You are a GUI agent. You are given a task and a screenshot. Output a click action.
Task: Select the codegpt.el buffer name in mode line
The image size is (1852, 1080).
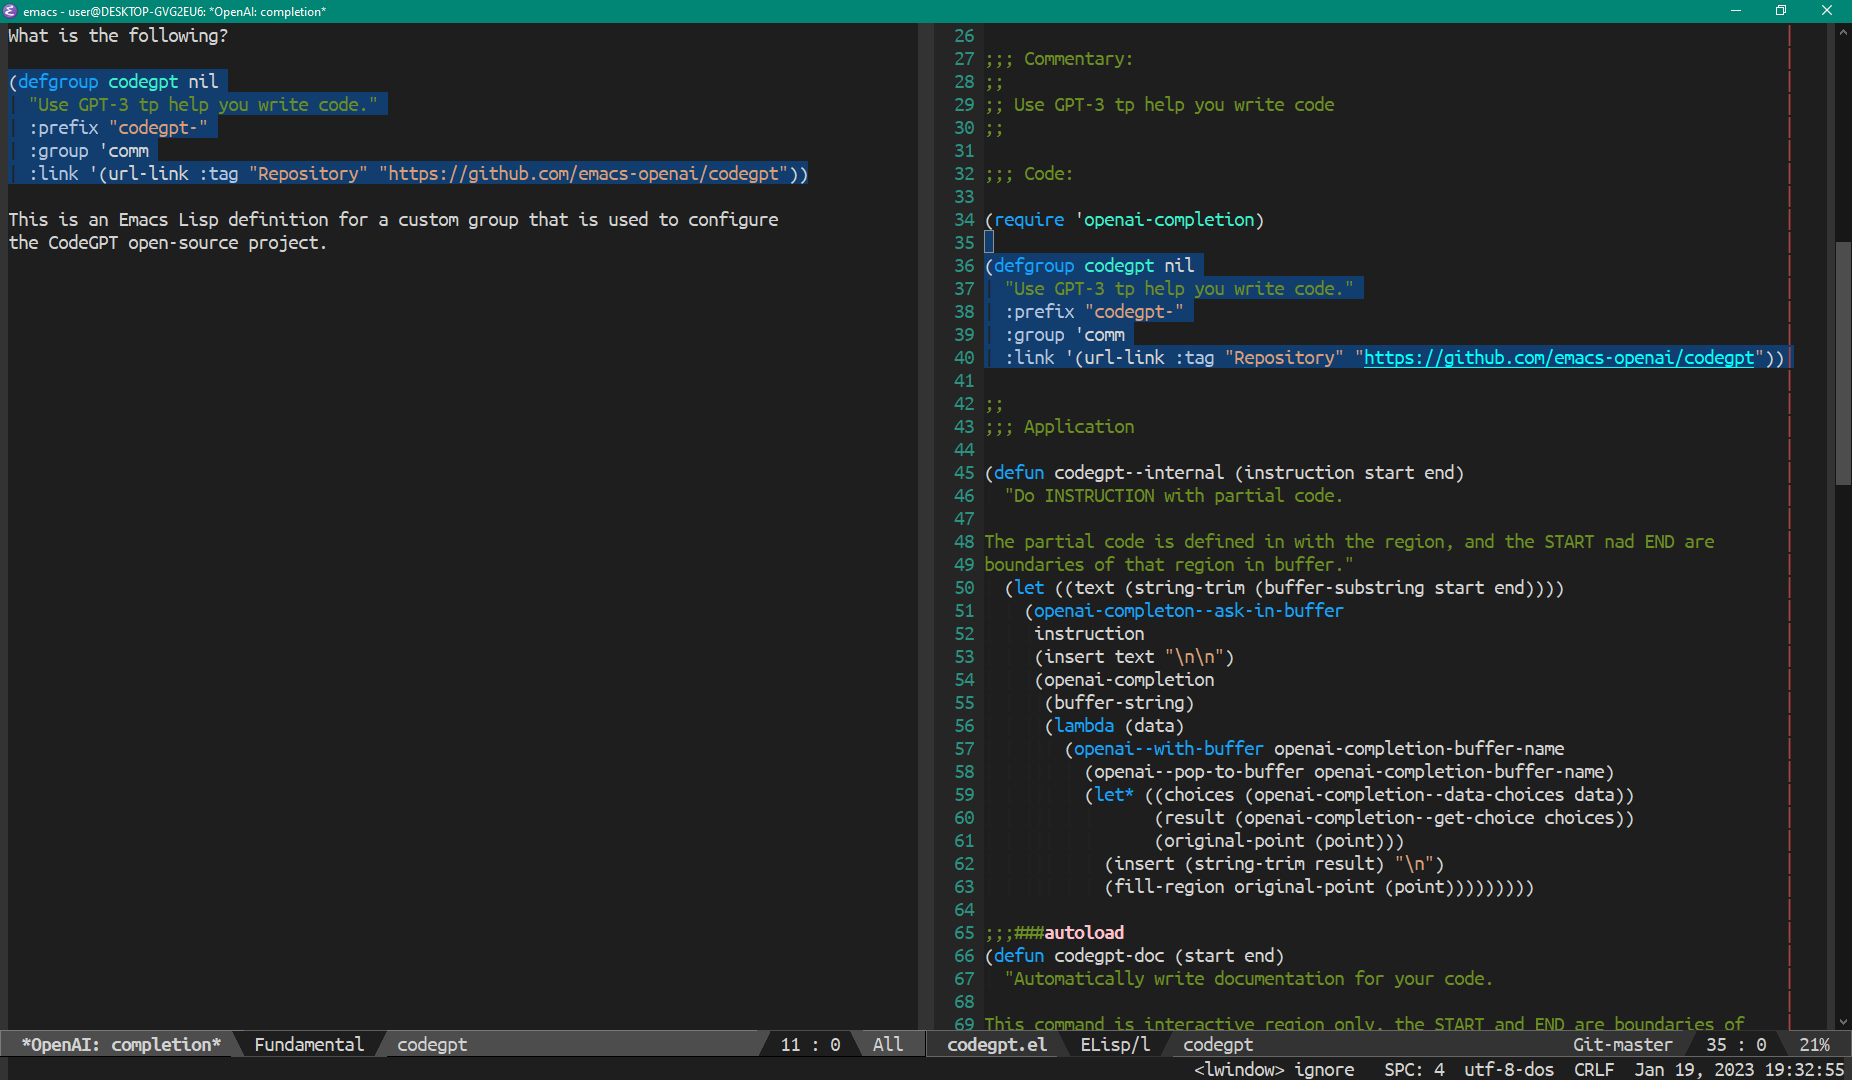996,1044
